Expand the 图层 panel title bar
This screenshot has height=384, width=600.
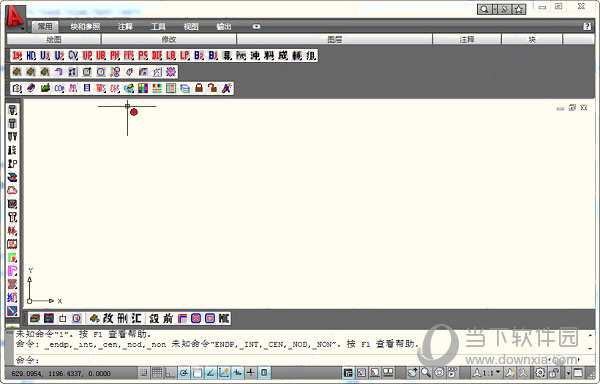(x=334, y=39)
